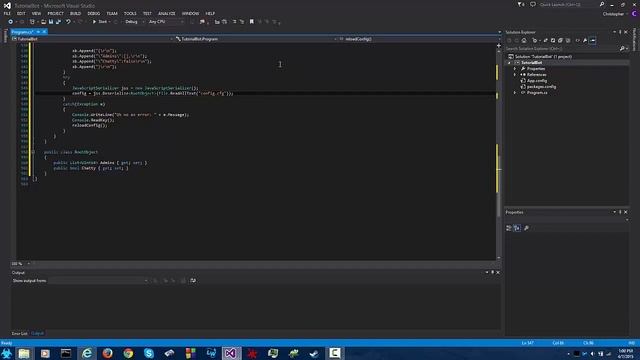Image resolution: width=640 pixels, height=360 pixels.
Task: Collapse the TutorialBot project node
Action: tap(509, 63)
